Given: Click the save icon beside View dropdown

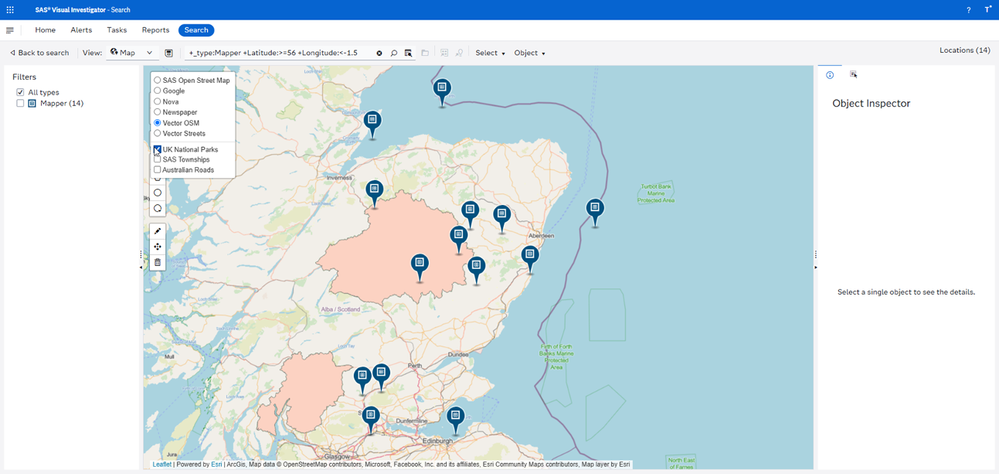Looking at the screenshot, I should [x=169, y=53].
